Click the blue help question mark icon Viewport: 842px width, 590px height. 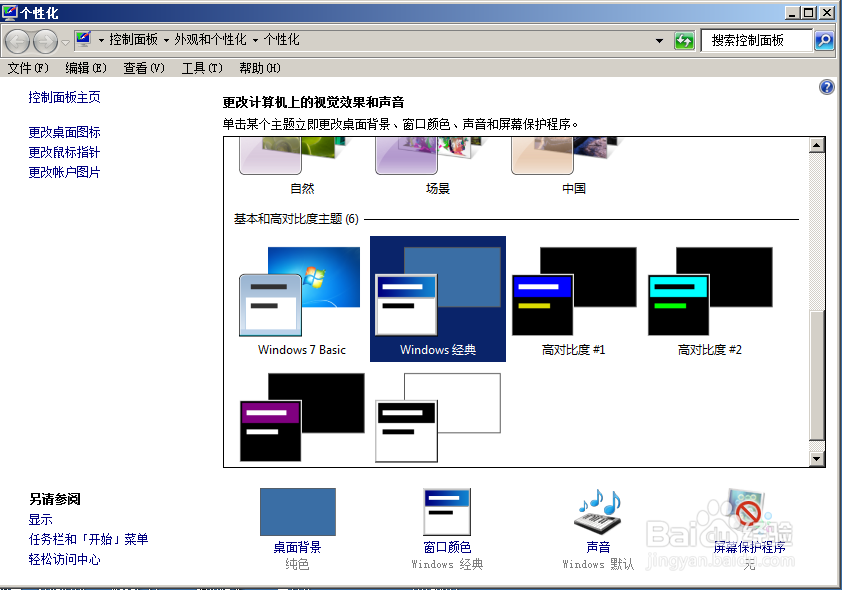point(826,87)
